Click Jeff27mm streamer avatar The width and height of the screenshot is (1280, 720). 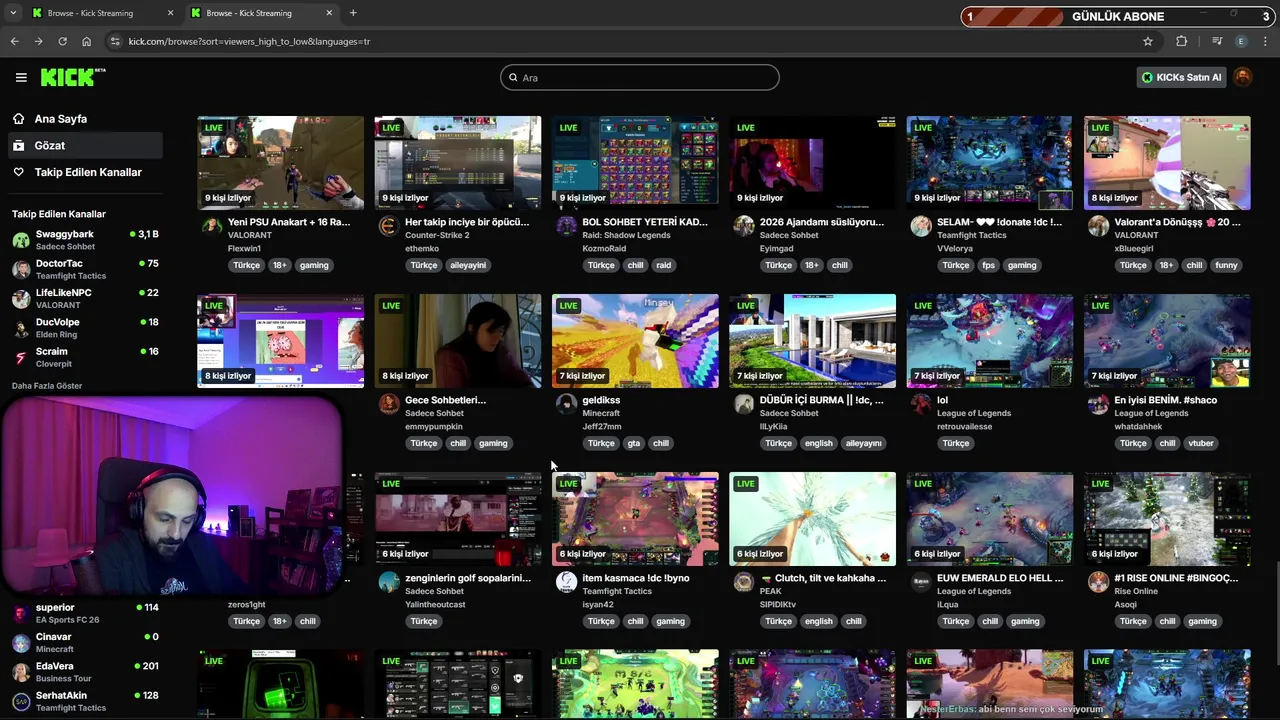point(566,404)
